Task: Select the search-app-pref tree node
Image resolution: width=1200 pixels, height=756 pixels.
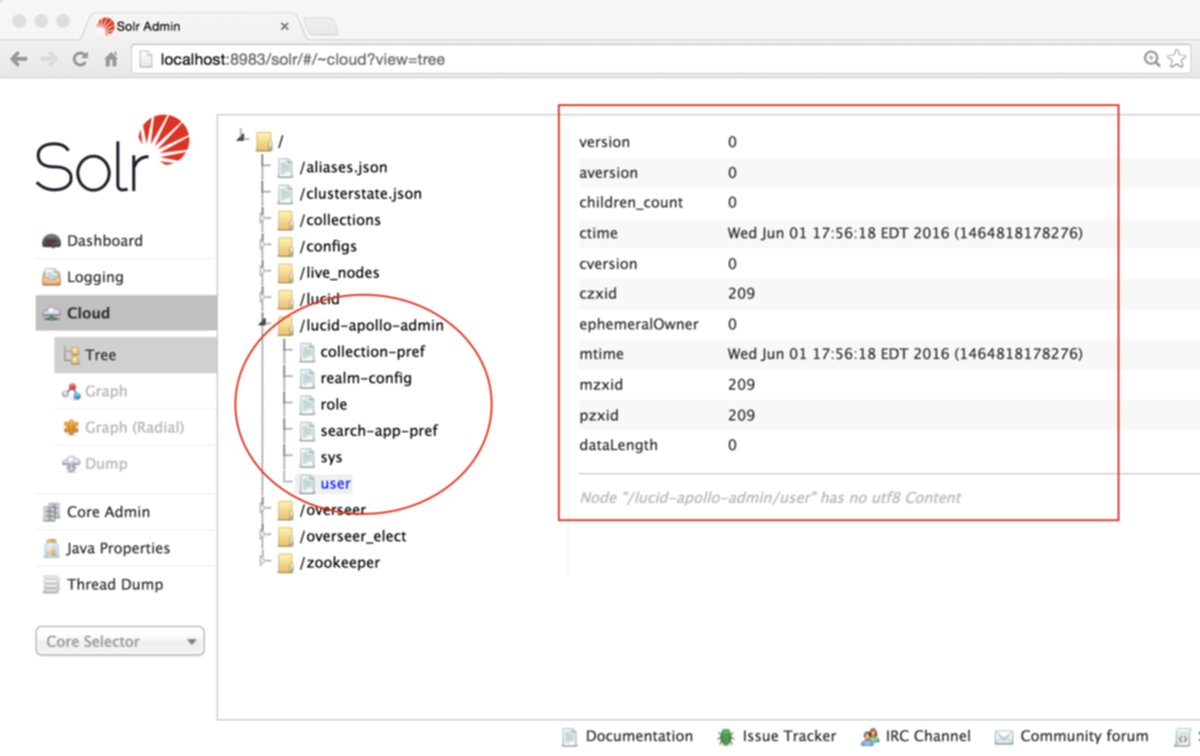Action: (379, 431)
